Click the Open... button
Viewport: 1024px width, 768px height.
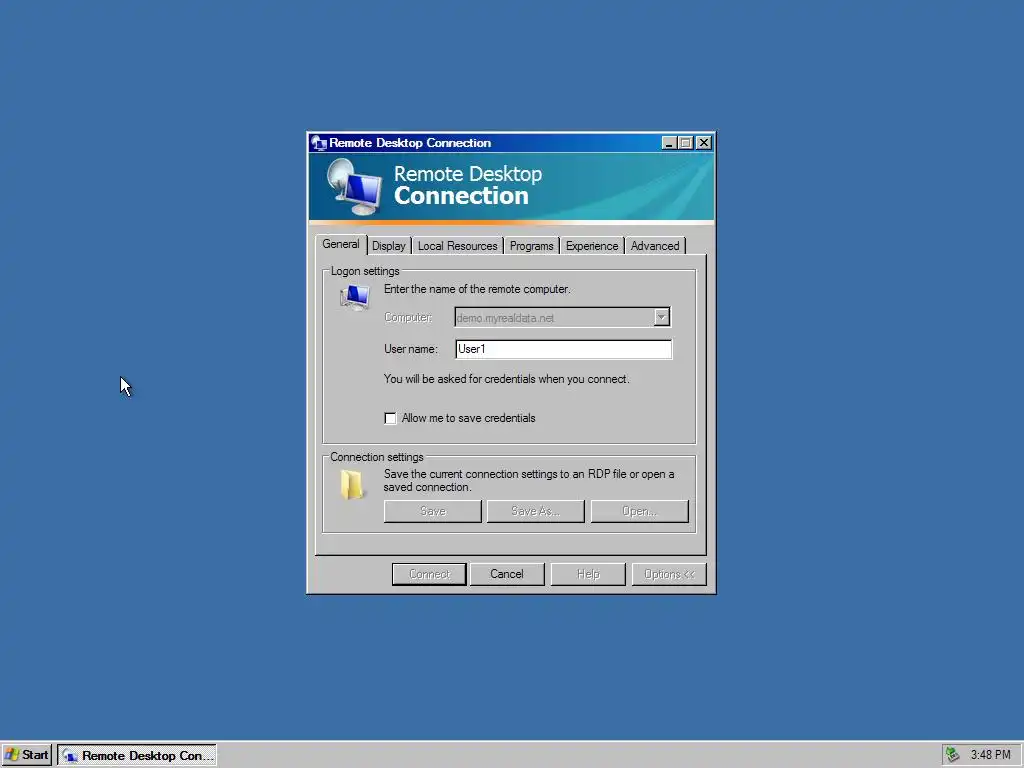click(639, 511)
